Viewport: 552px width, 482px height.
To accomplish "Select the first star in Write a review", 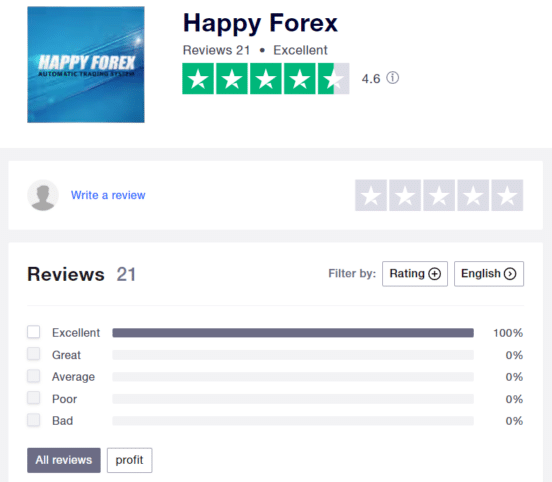I will [x=371, y=195].
